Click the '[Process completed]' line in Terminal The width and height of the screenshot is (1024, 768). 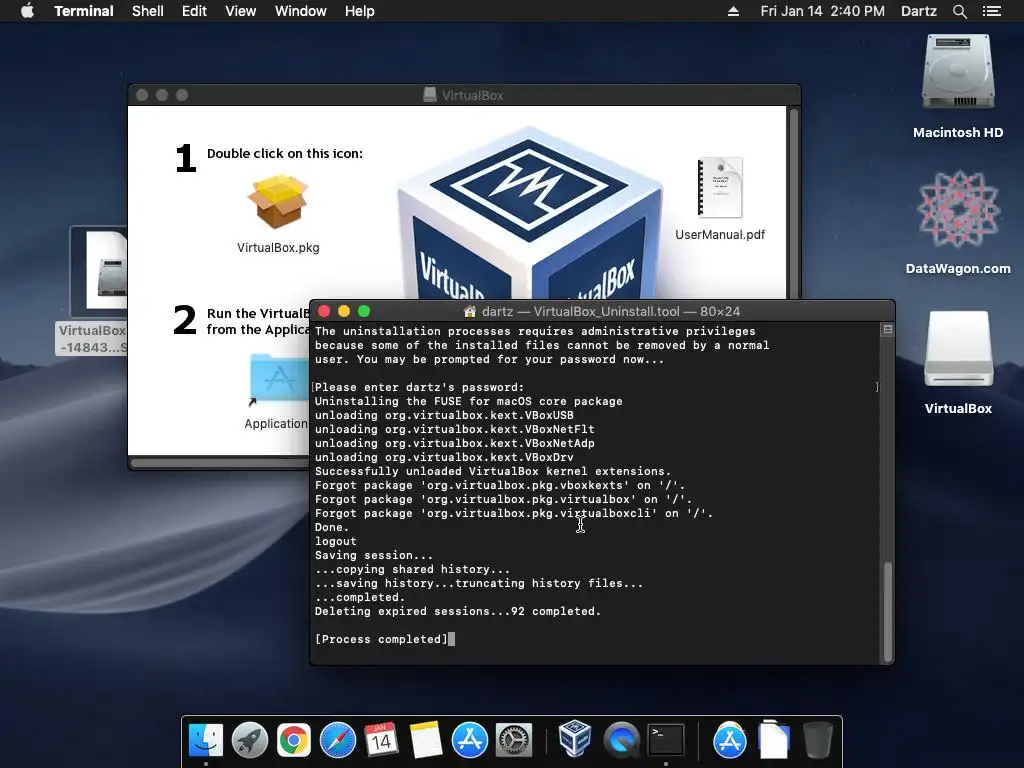click(x=381, y=639)
